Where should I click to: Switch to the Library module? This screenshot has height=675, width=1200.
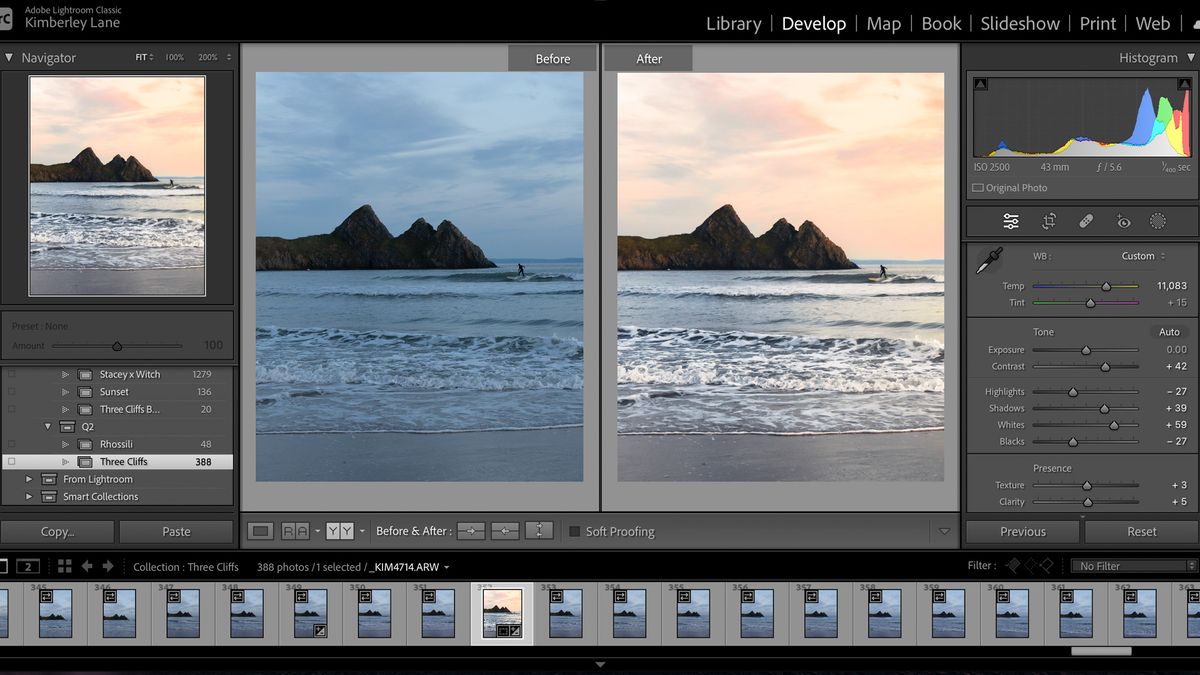733,23
